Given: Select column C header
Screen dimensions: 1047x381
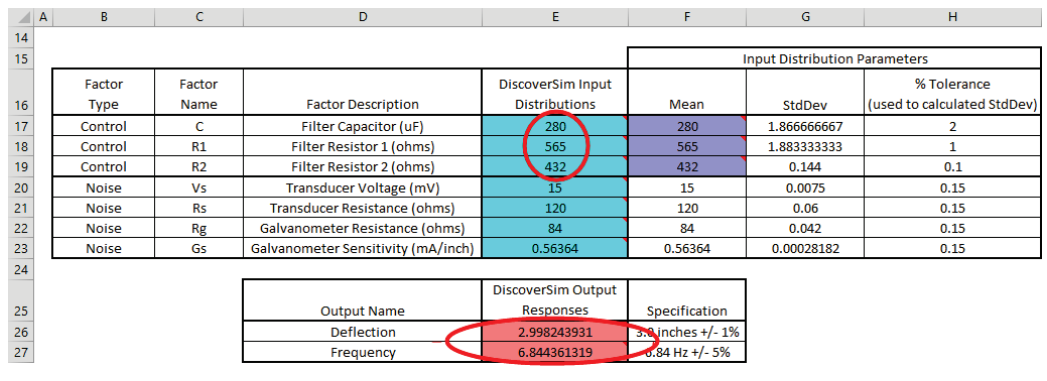Looking at the screenshot, I should pos(199,17).
